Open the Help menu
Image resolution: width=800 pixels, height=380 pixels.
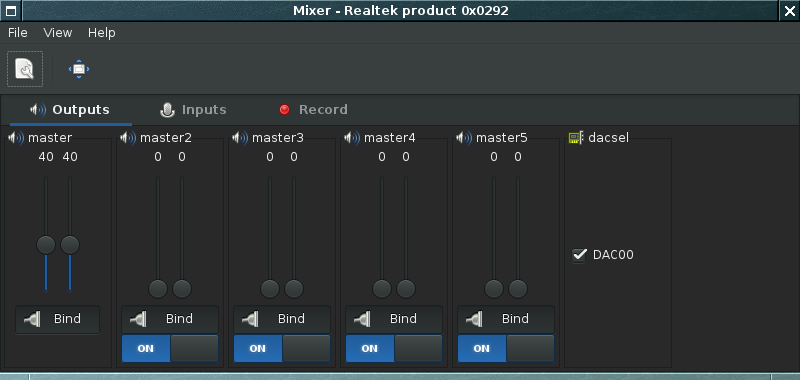(x=102, y=33)
